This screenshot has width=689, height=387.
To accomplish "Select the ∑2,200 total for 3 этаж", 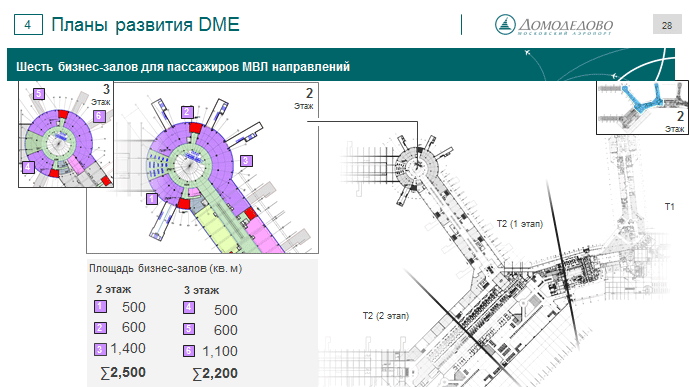I will coord(215,373).
